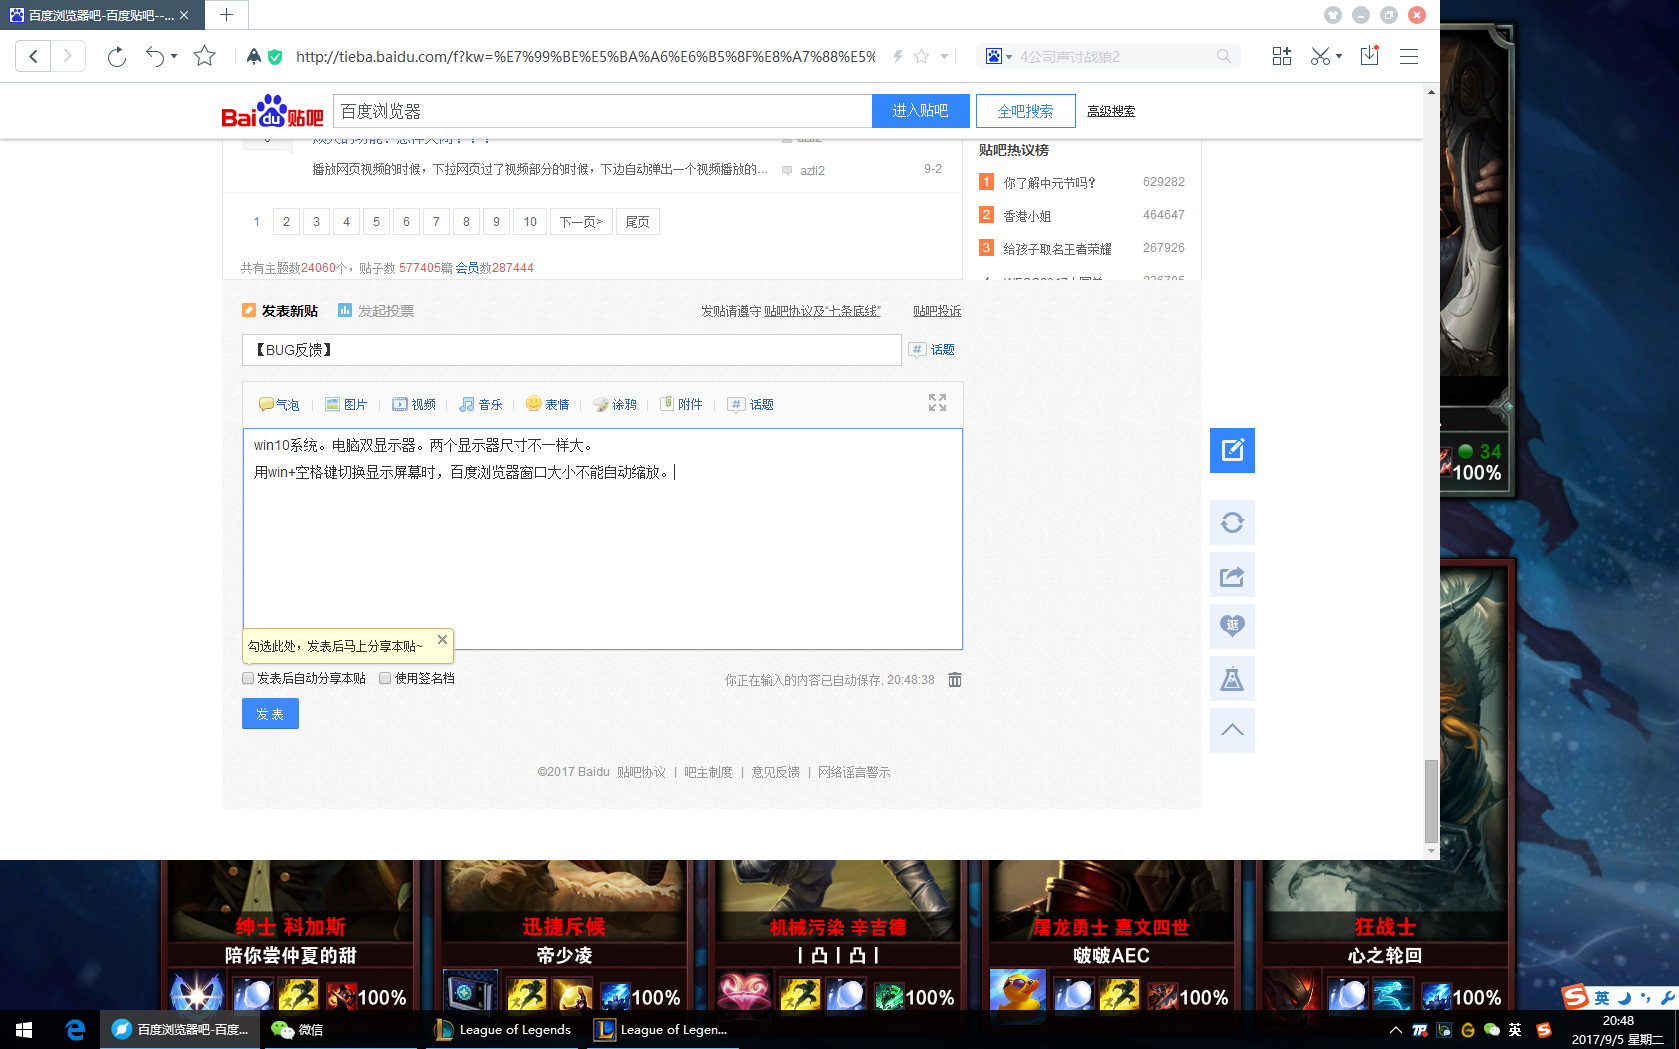
Task: Open the emoticon picker 表情
Action: (548, 405)
